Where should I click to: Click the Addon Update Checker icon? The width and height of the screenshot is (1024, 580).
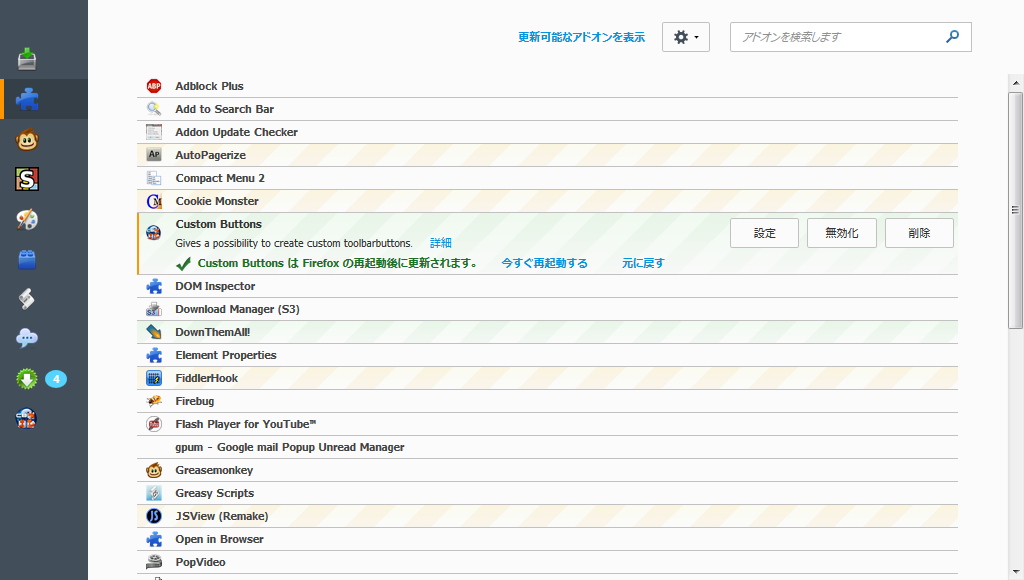(x=154, y=132)
